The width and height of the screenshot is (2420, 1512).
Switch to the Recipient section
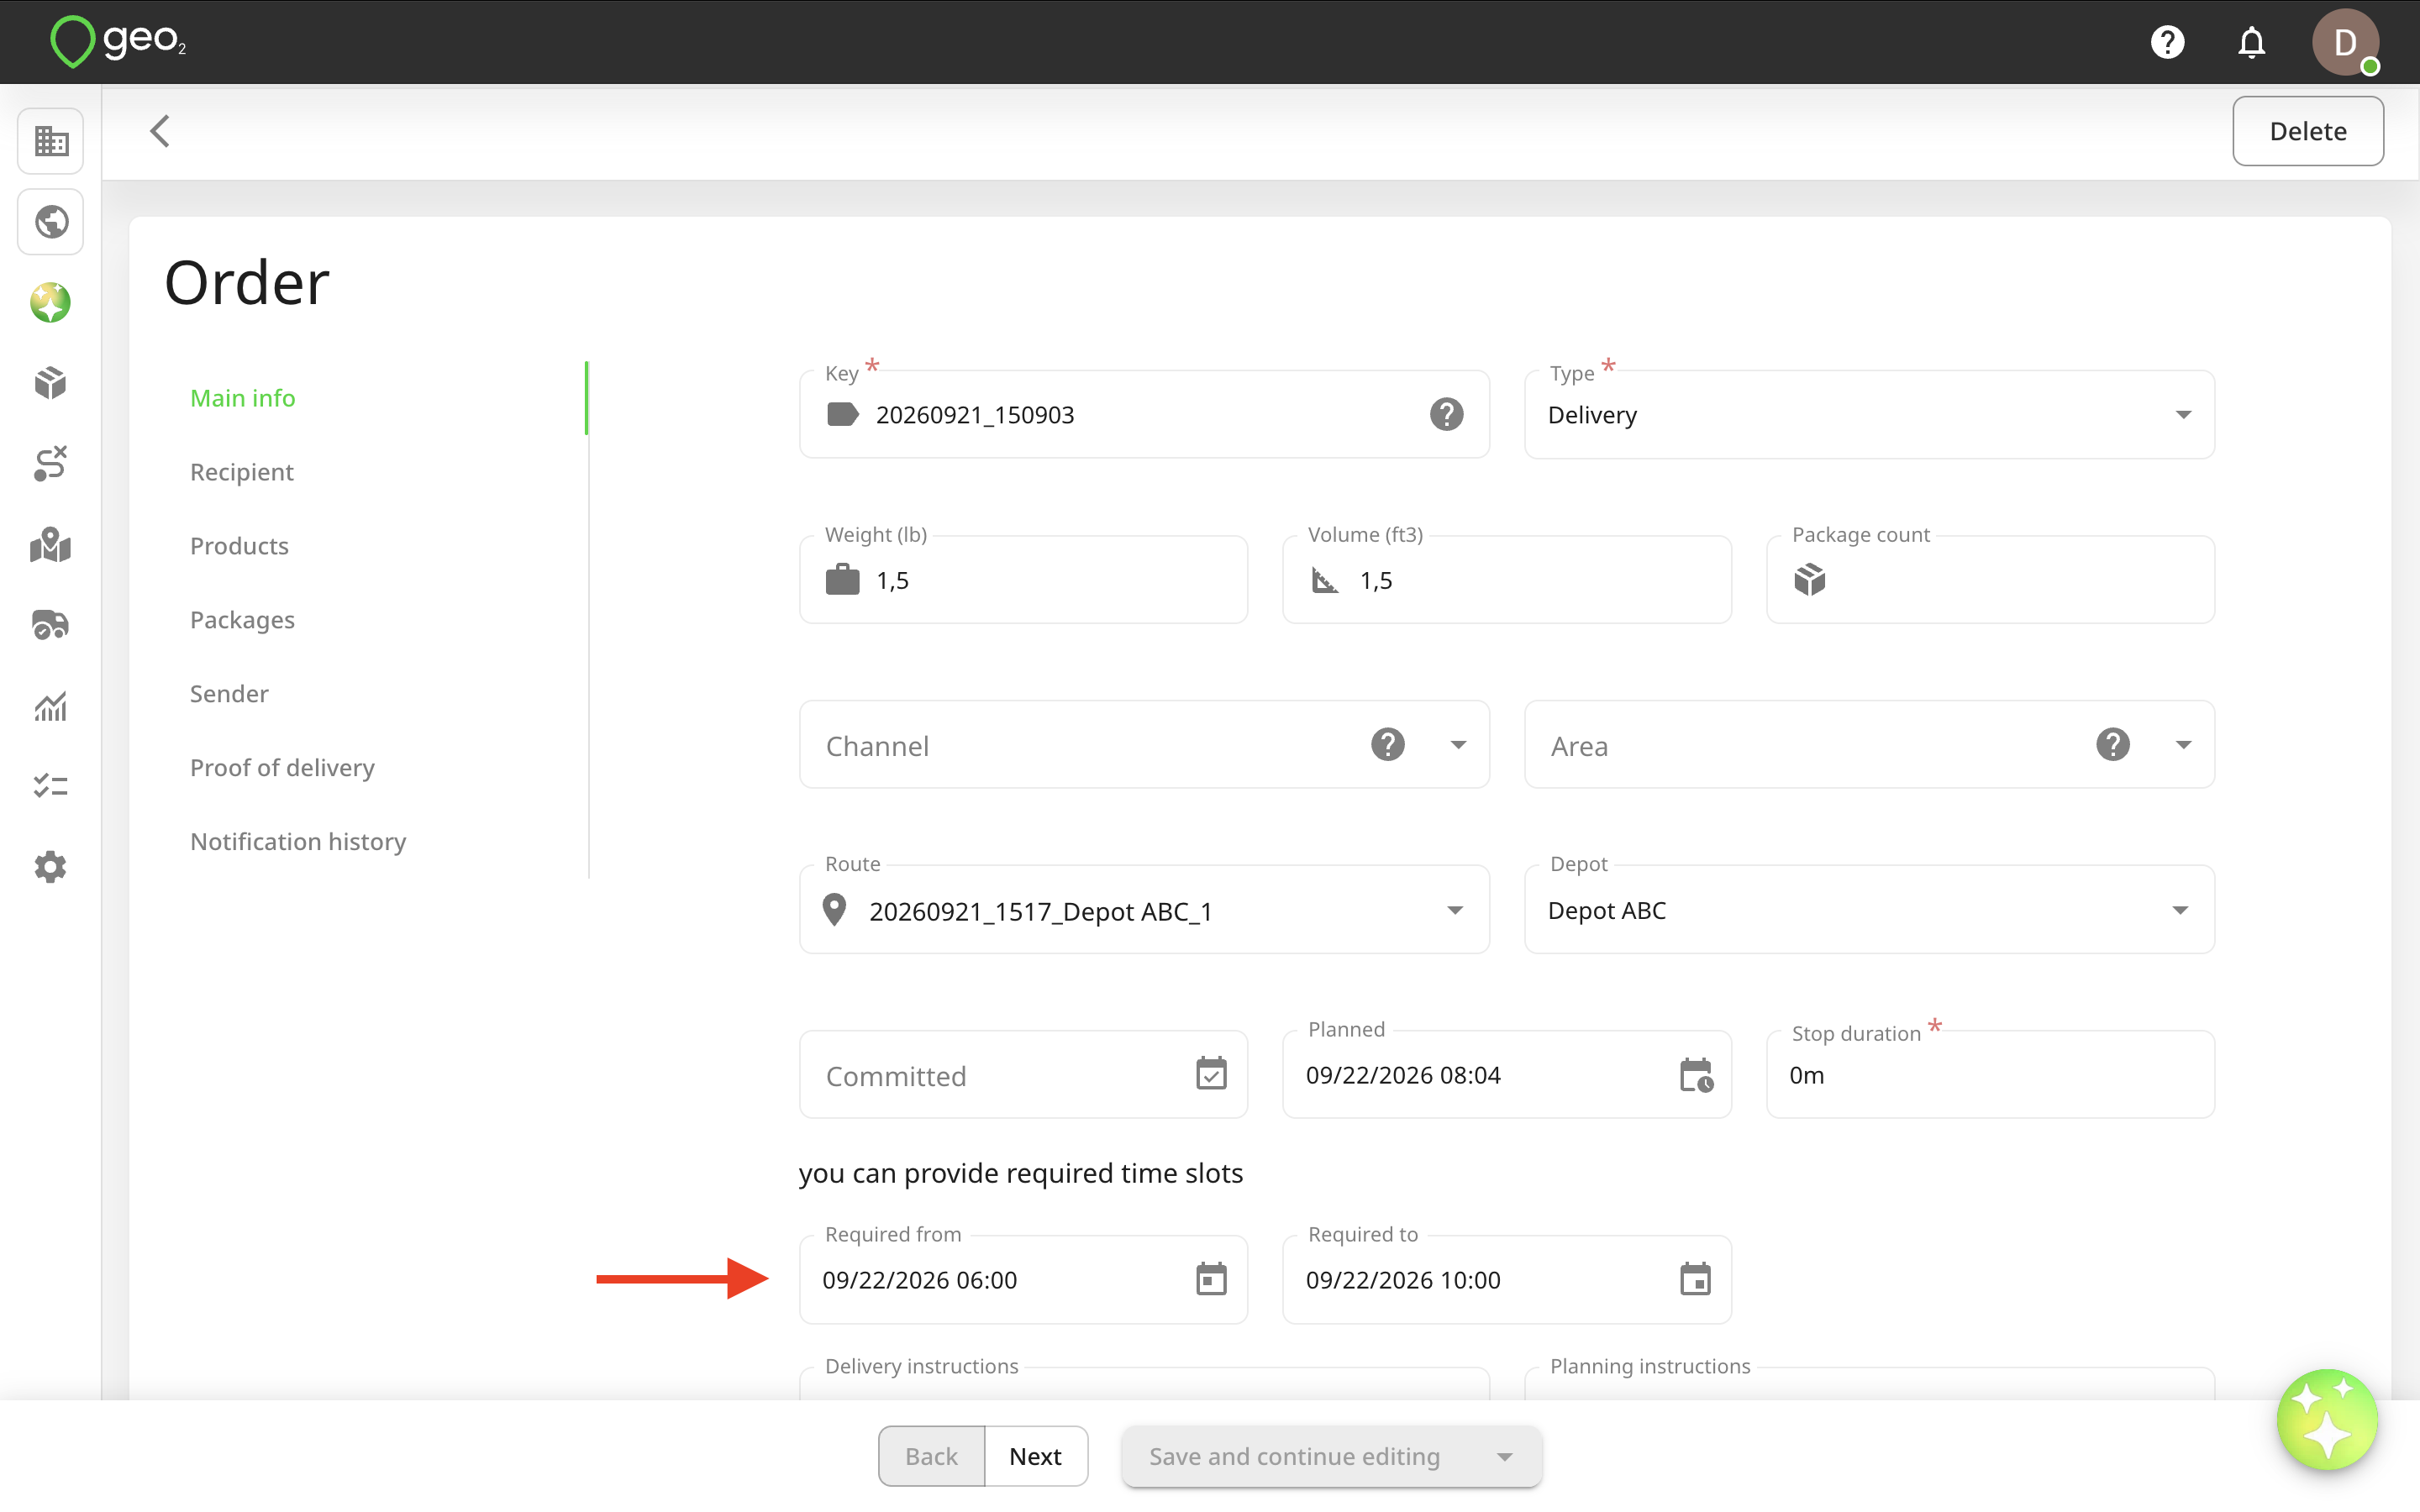click(241, 472)
